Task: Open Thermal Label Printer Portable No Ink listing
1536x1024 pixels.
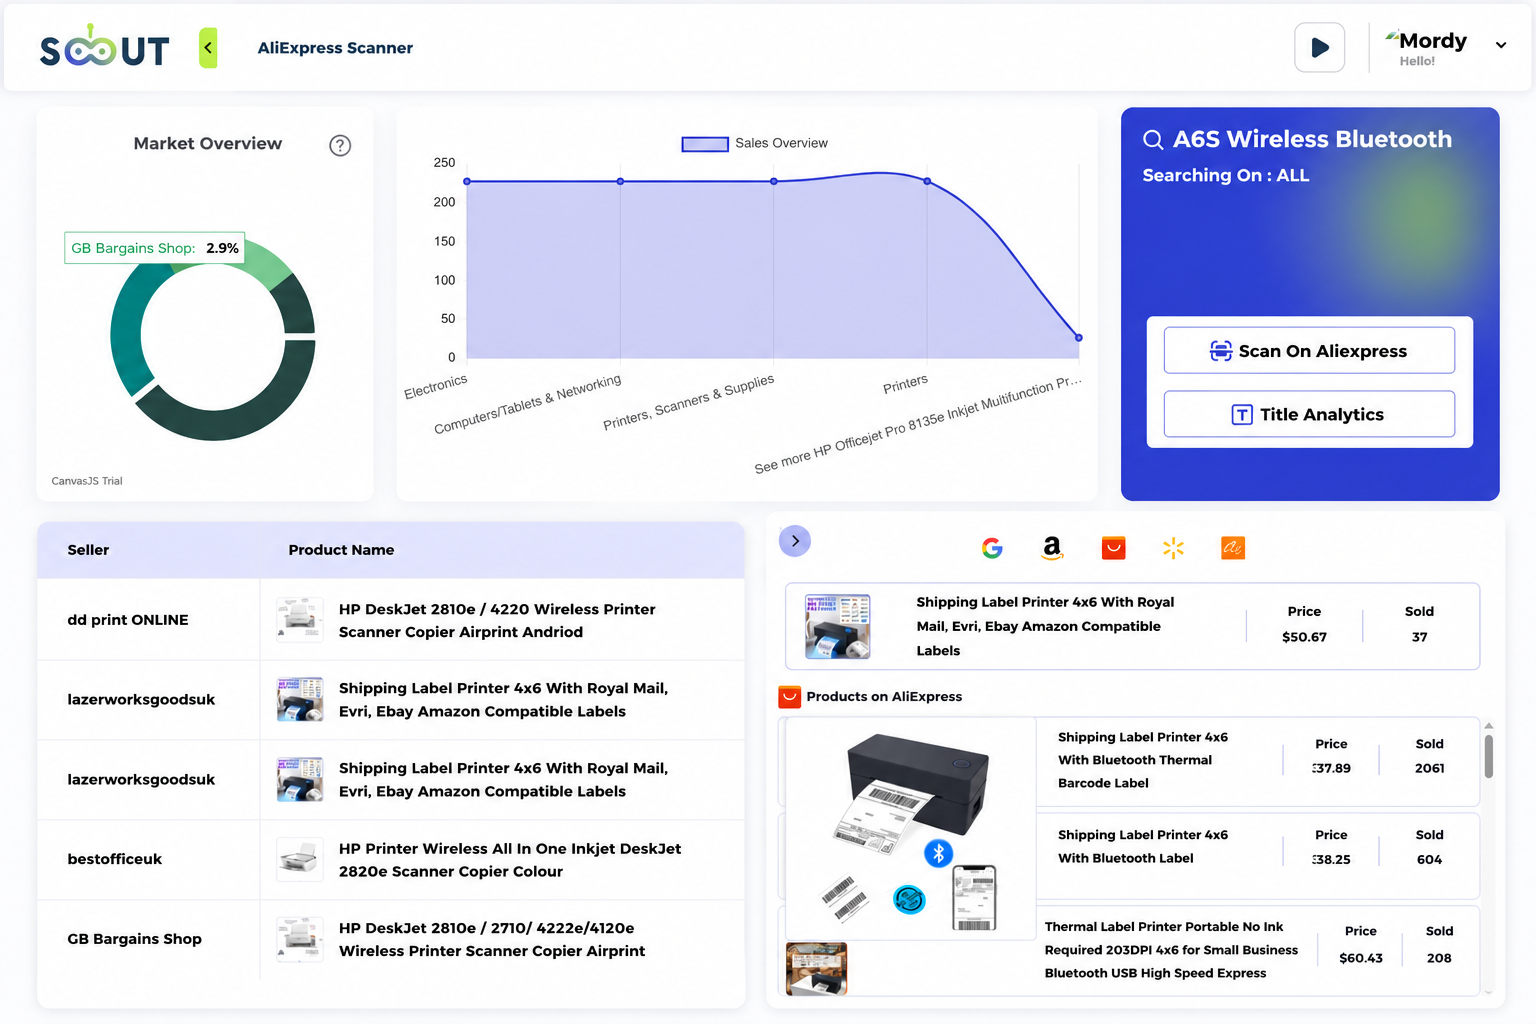Action: [x=1171, y=950]
